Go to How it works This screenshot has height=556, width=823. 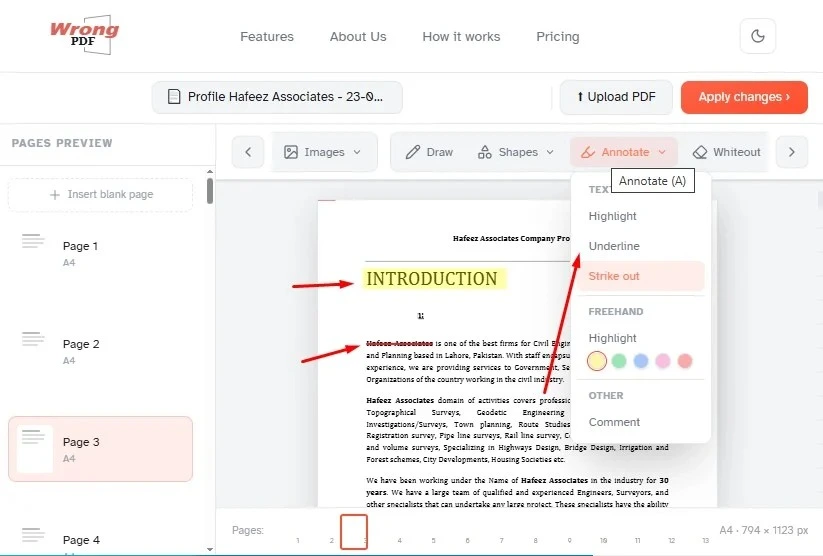coord(461,37)
